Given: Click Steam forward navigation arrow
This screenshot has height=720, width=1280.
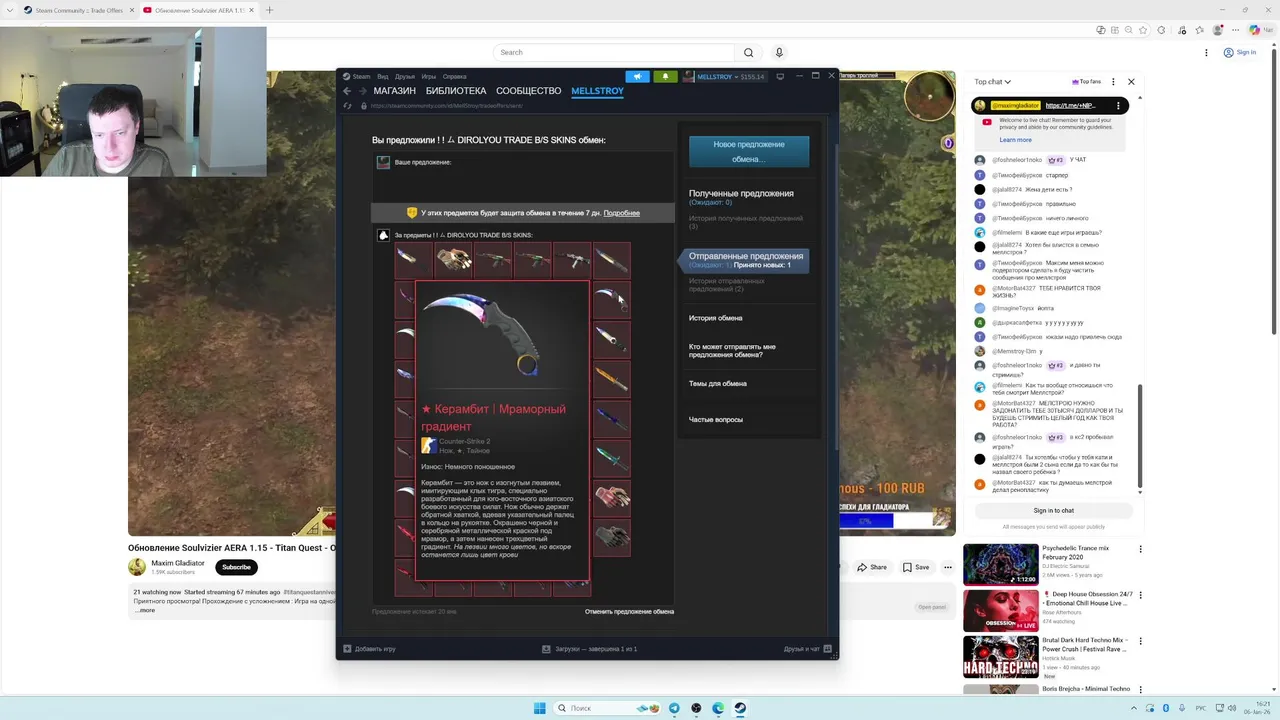Looking at the screenshot, I should point(362,91).
